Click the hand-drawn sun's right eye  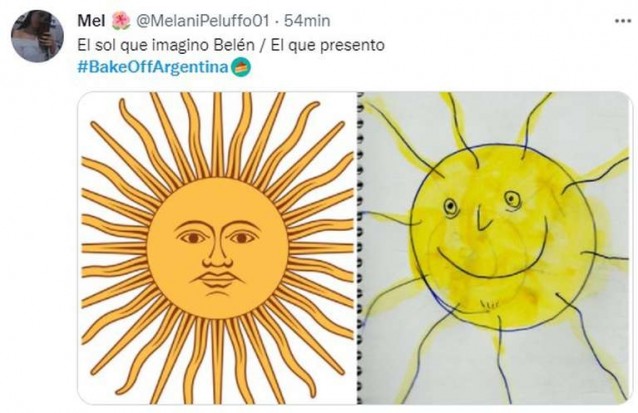(x=512, y=200)
